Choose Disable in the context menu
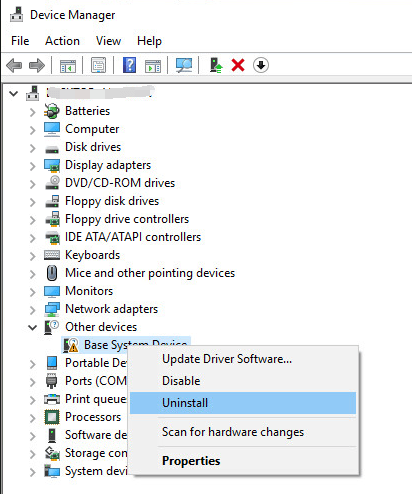The image size is (412, 494). point(243,381)
